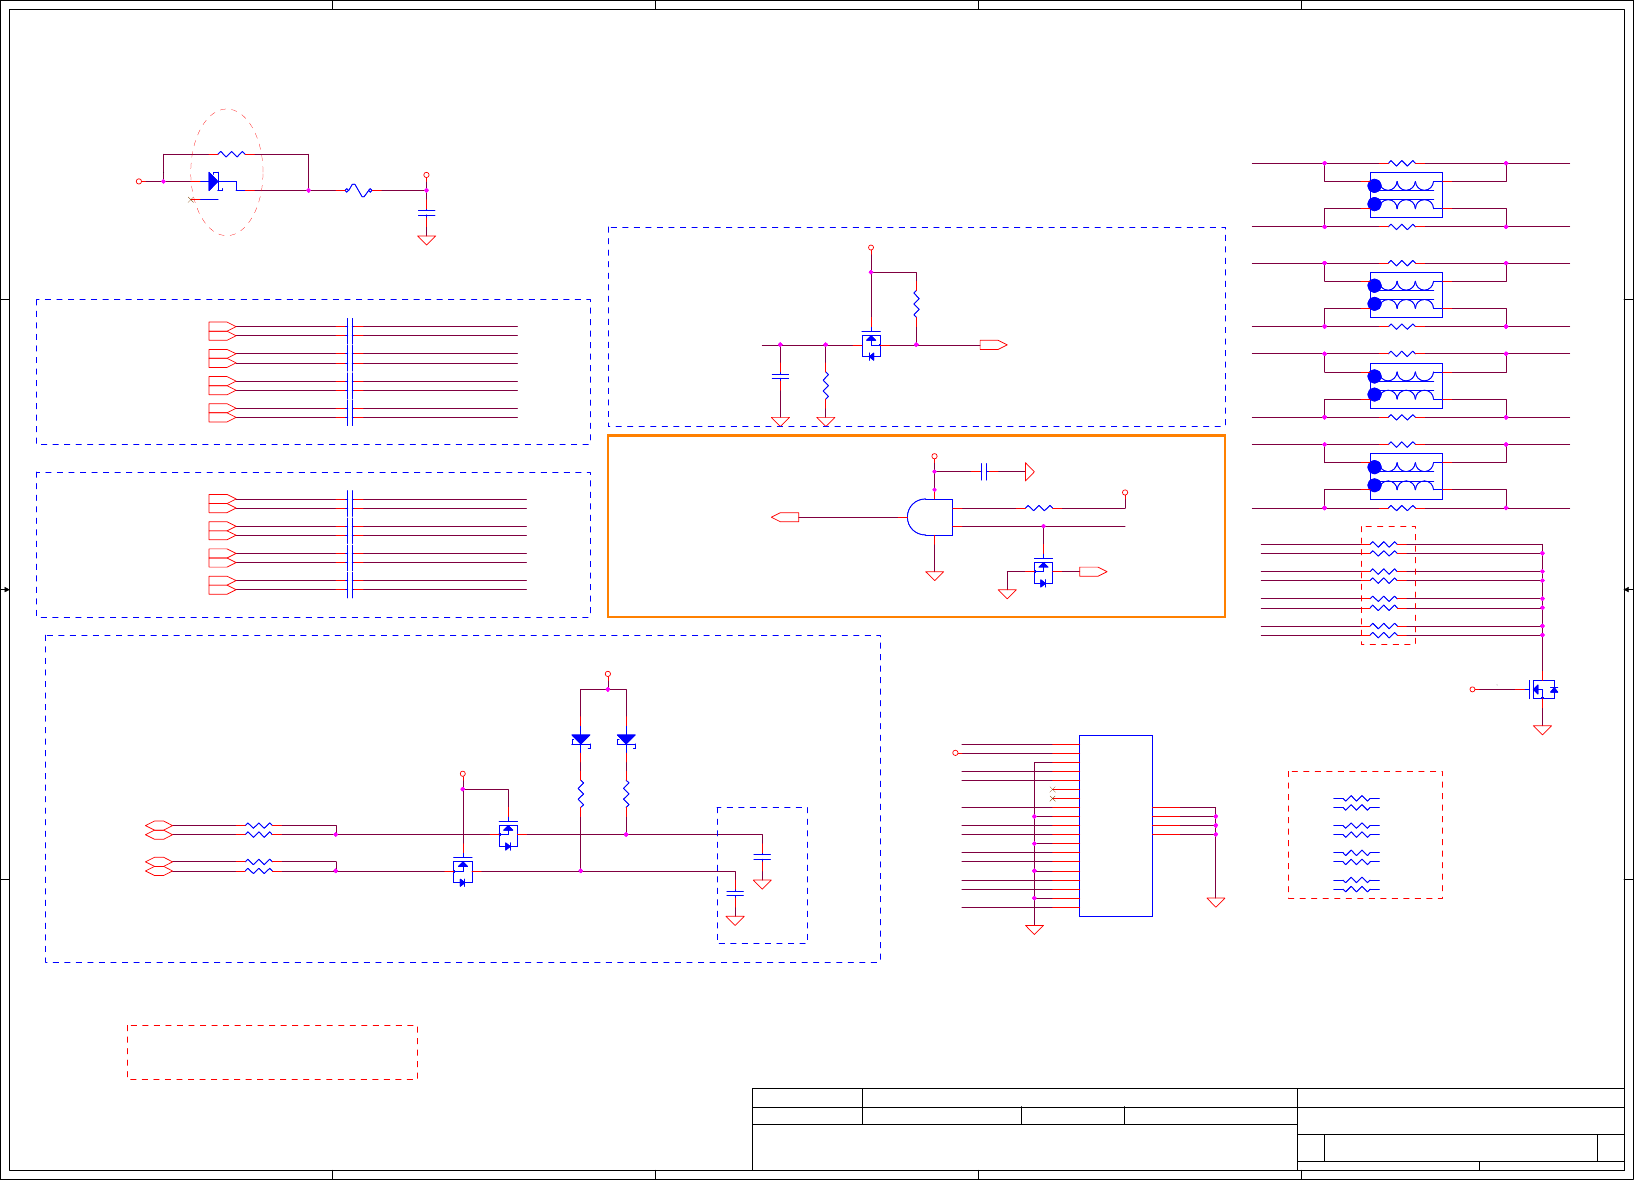Click the MOSFET in the upper-middle dashed block
The image size is (1634, 1180).
871,345
